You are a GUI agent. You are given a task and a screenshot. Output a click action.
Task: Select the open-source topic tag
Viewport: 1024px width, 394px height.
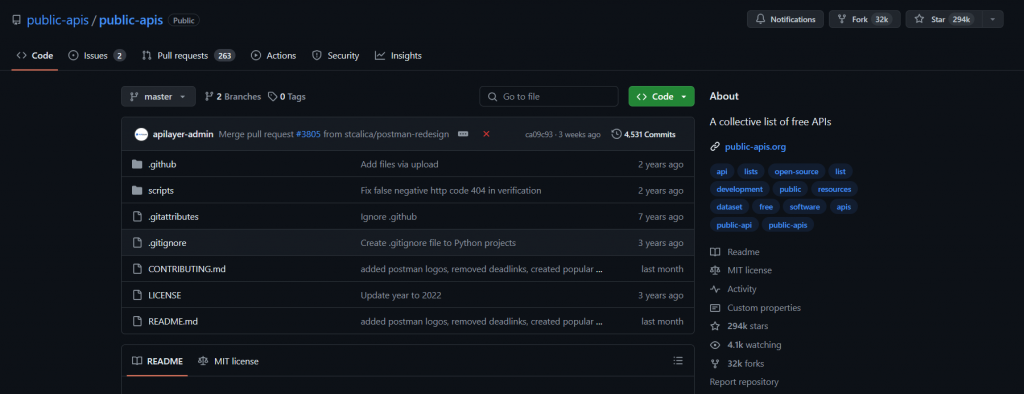(796, 171)
